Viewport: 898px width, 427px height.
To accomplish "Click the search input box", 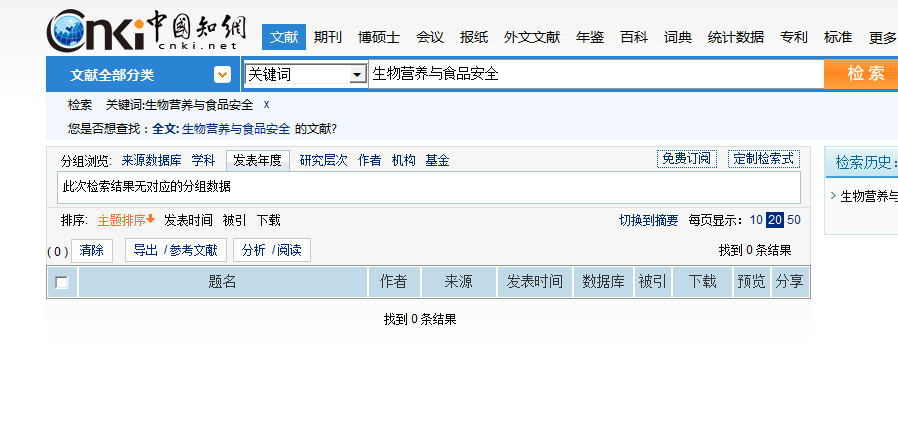I will (x=596, y=74).
